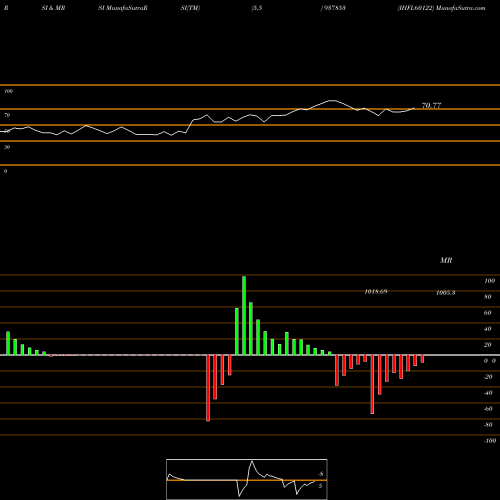
Task: Click the -80 label on MR axis
Action: click(488, 425)
